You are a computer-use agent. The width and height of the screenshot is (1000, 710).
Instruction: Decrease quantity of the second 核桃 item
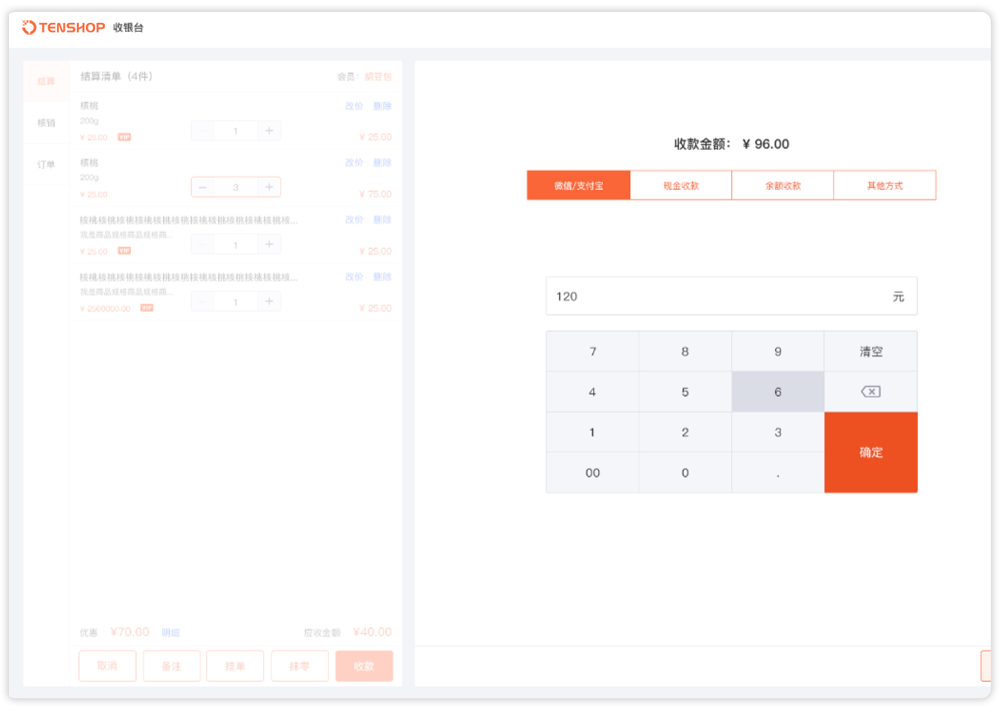[x=203, y=187]
